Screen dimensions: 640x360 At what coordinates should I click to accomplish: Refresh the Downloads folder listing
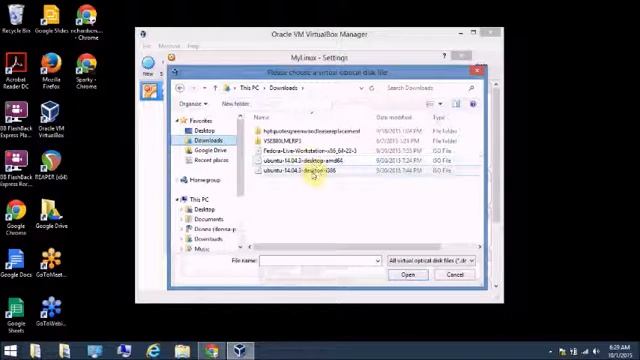point(371,88)
